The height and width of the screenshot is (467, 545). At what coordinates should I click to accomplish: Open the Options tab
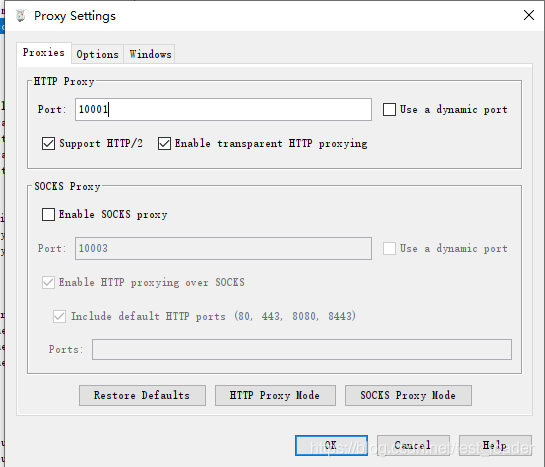(x=97, y=54)
